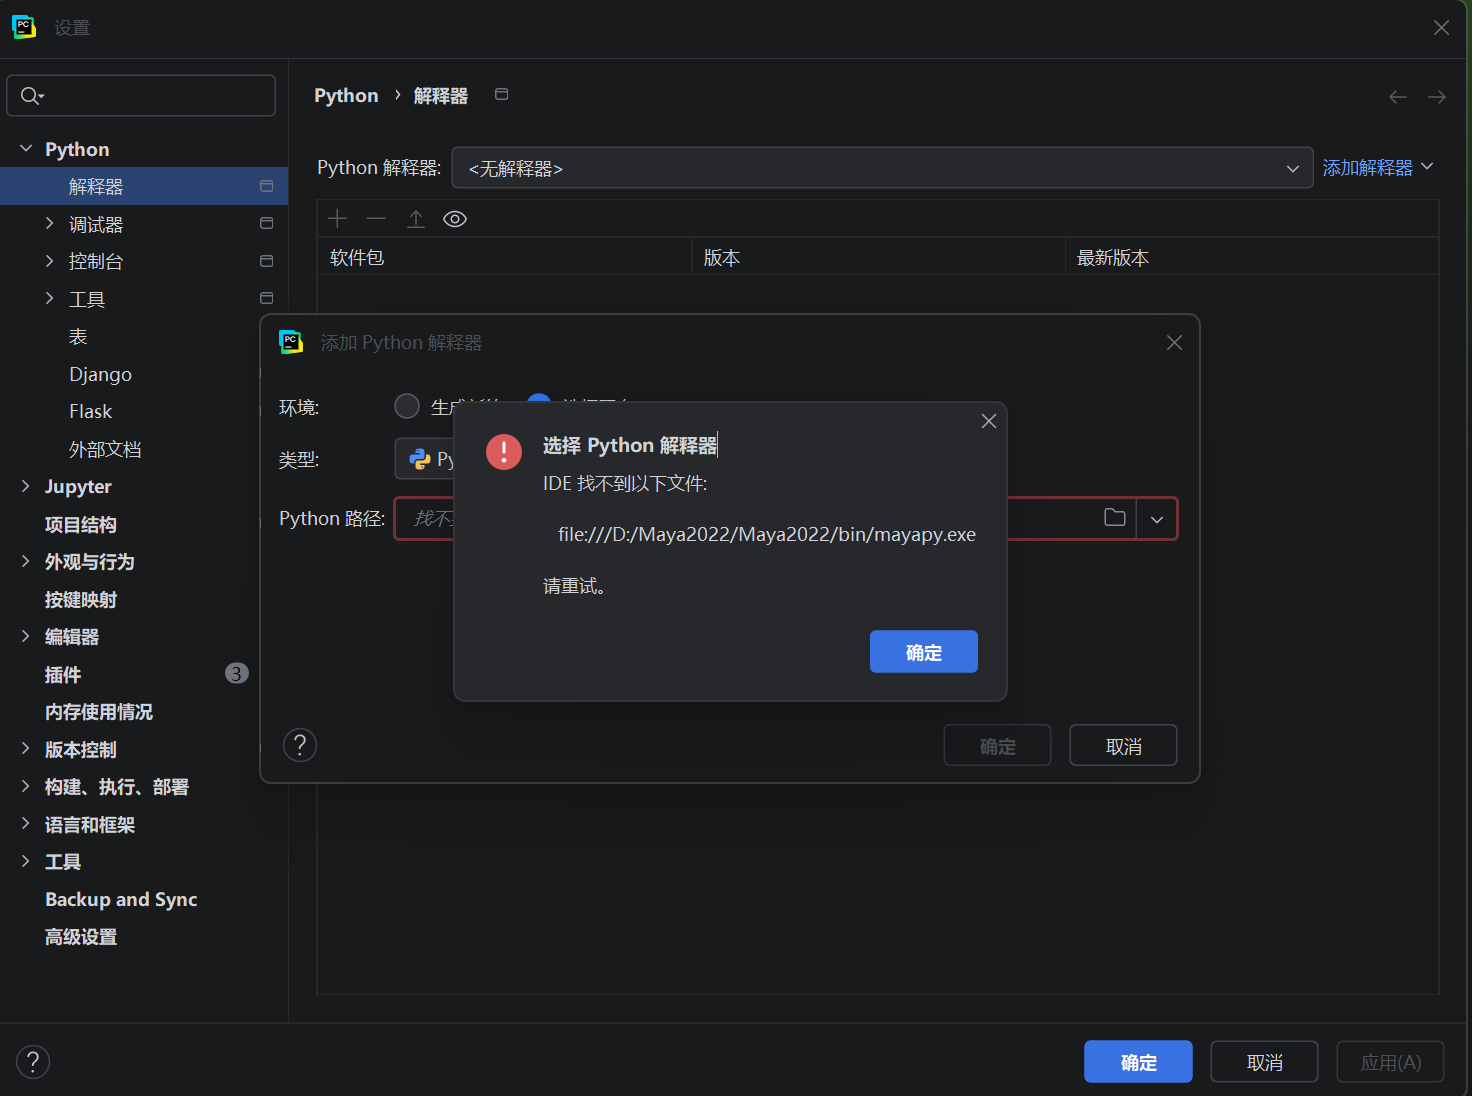This screenshot has width=1472, height=1096.
Task: Click the project-level icon on the 控制台 row
Action: pyautogui.click(x=266, y=261)
